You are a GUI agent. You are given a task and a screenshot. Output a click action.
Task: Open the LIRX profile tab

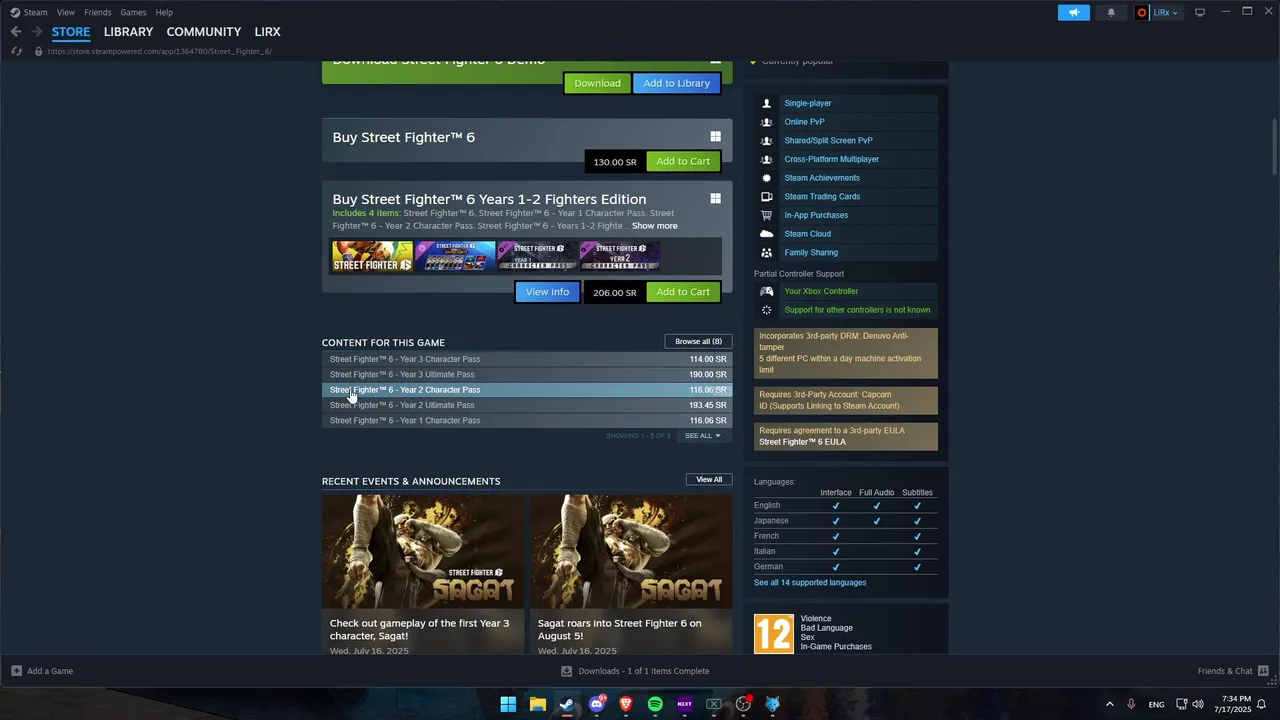click(x=267, y=32)
